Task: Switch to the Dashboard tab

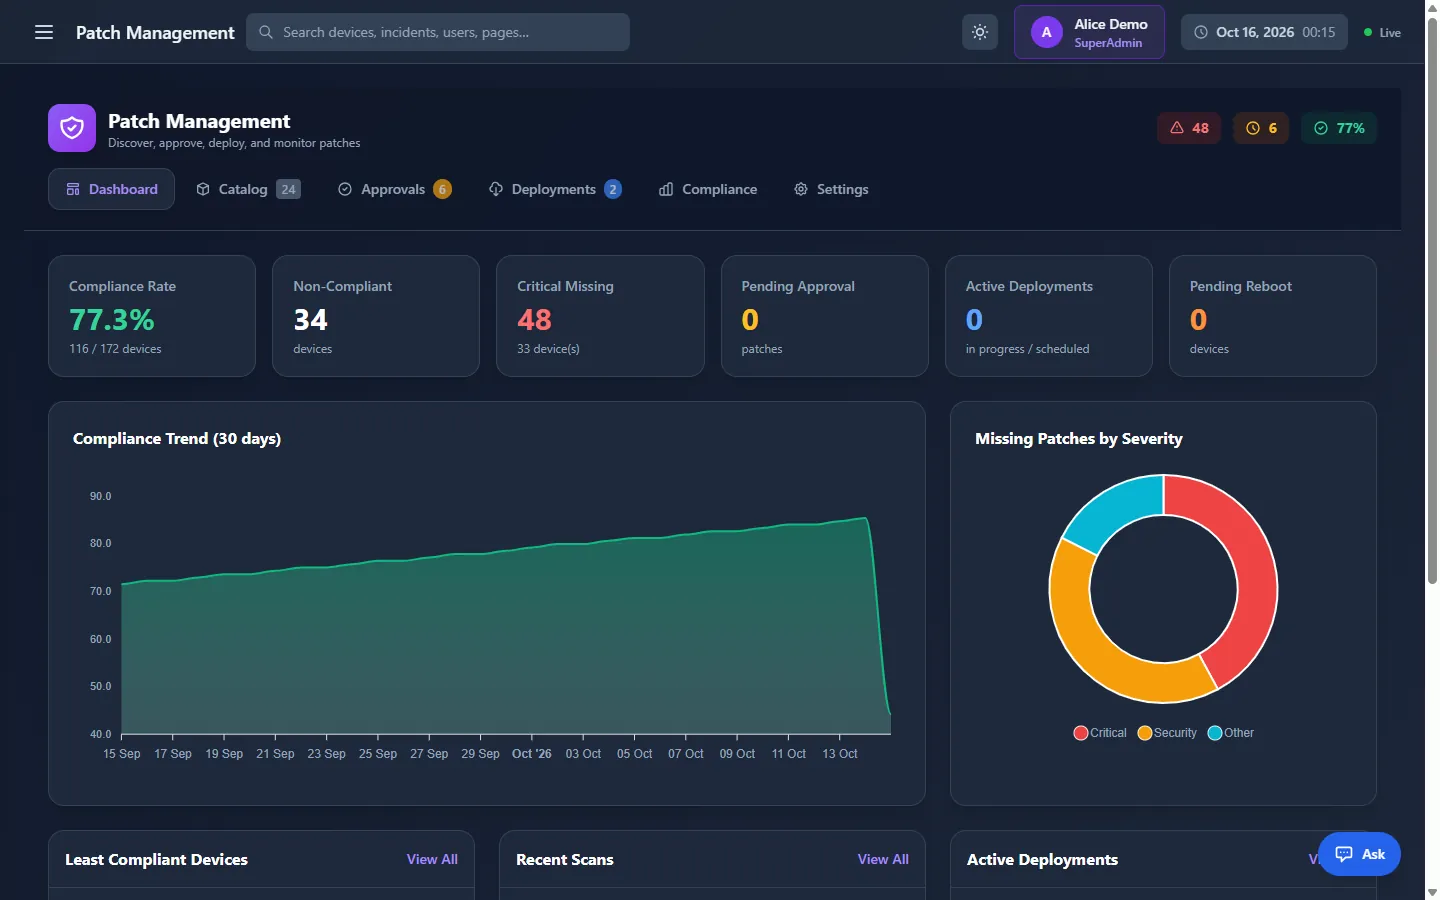Action: coord(111,189)
